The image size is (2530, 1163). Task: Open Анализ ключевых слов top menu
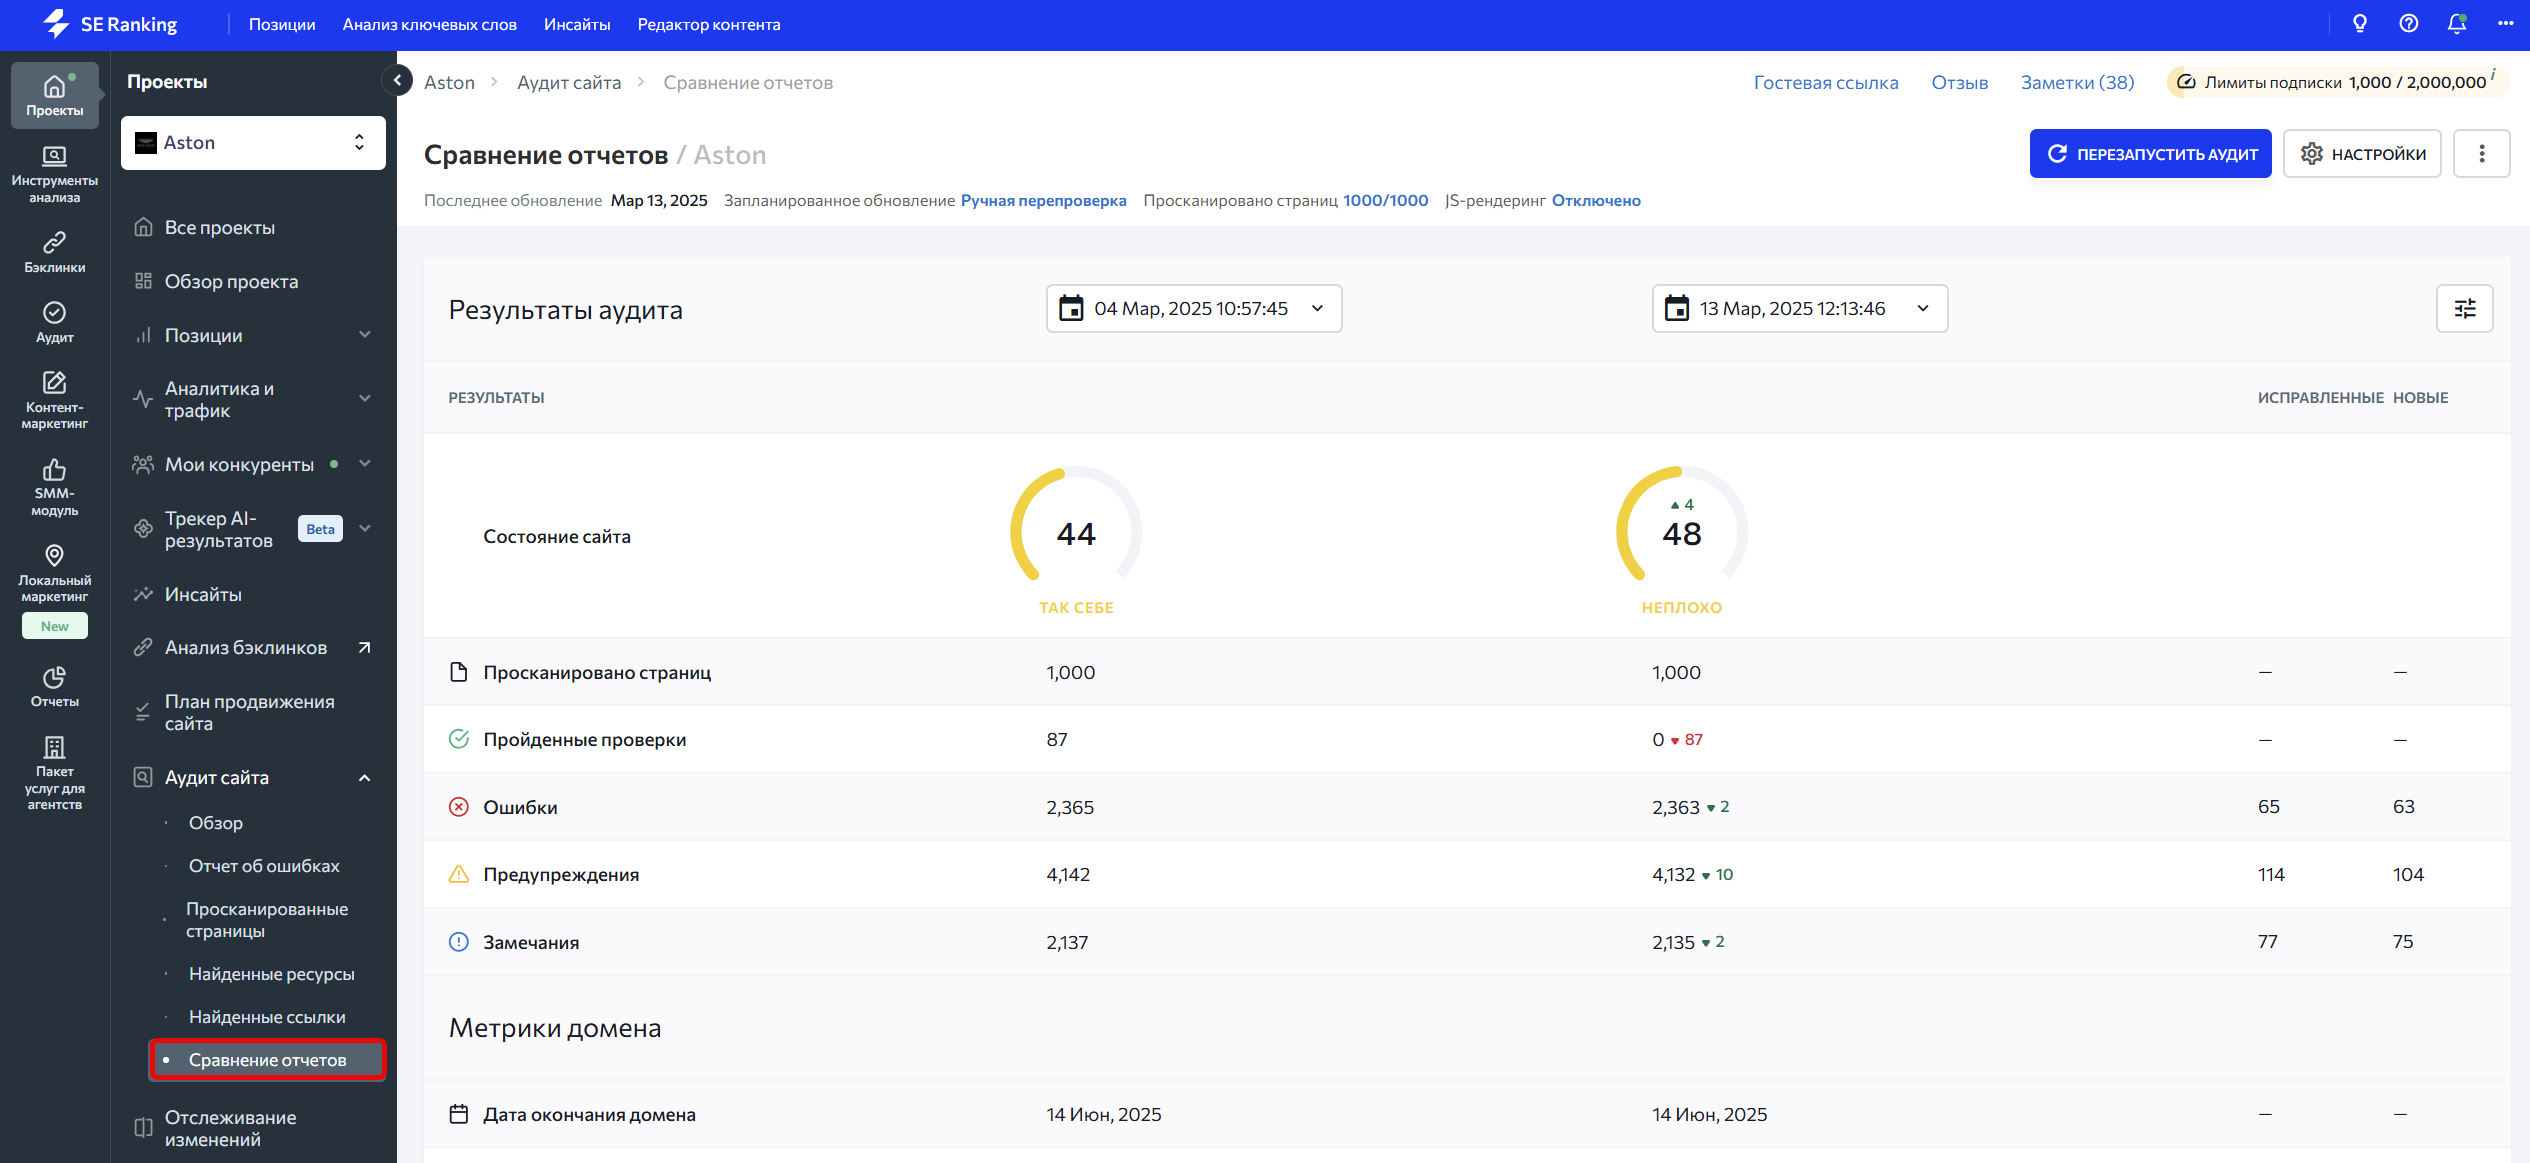point(430,24)
